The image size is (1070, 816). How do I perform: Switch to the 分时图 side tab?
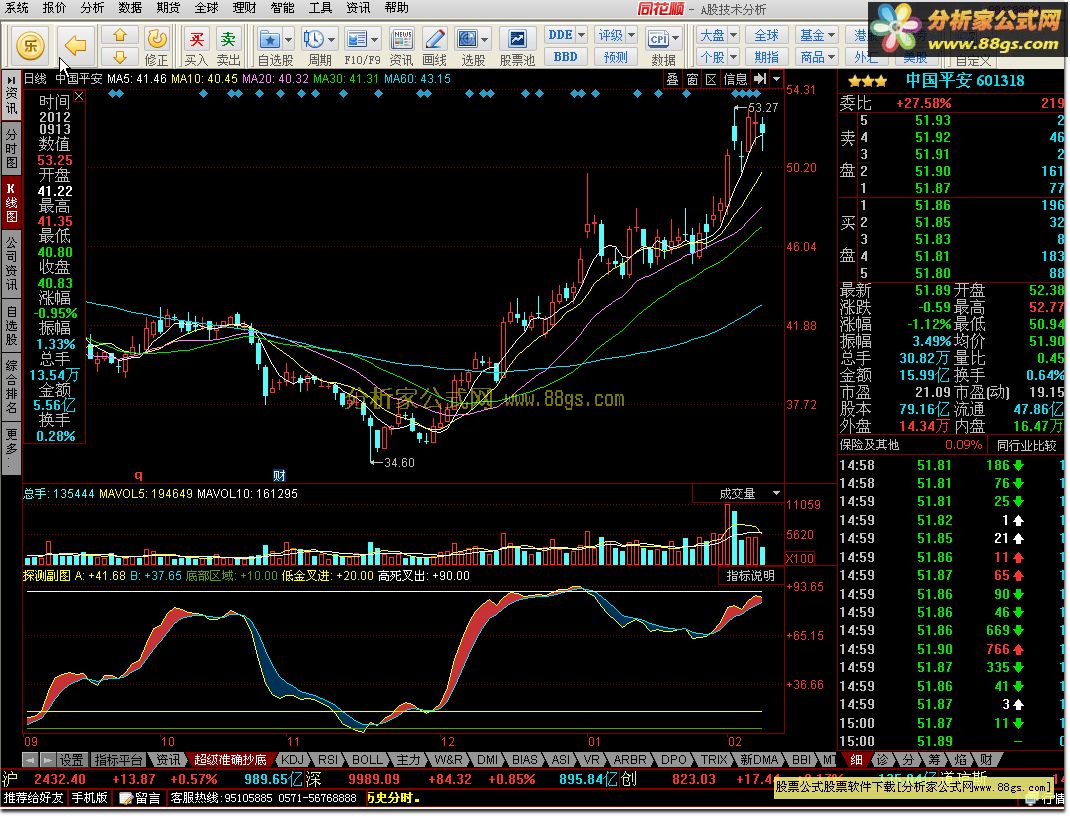tap(12, 149)
